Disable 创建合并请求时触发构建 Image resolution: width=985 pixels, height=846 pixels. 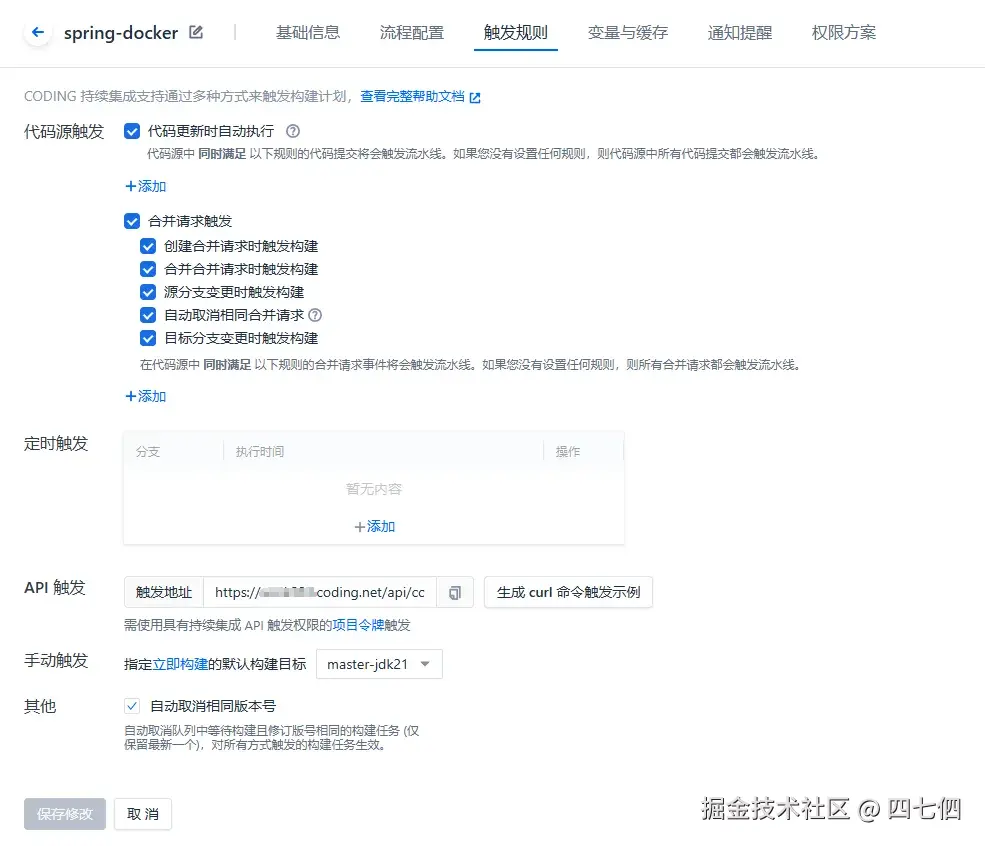148,245
